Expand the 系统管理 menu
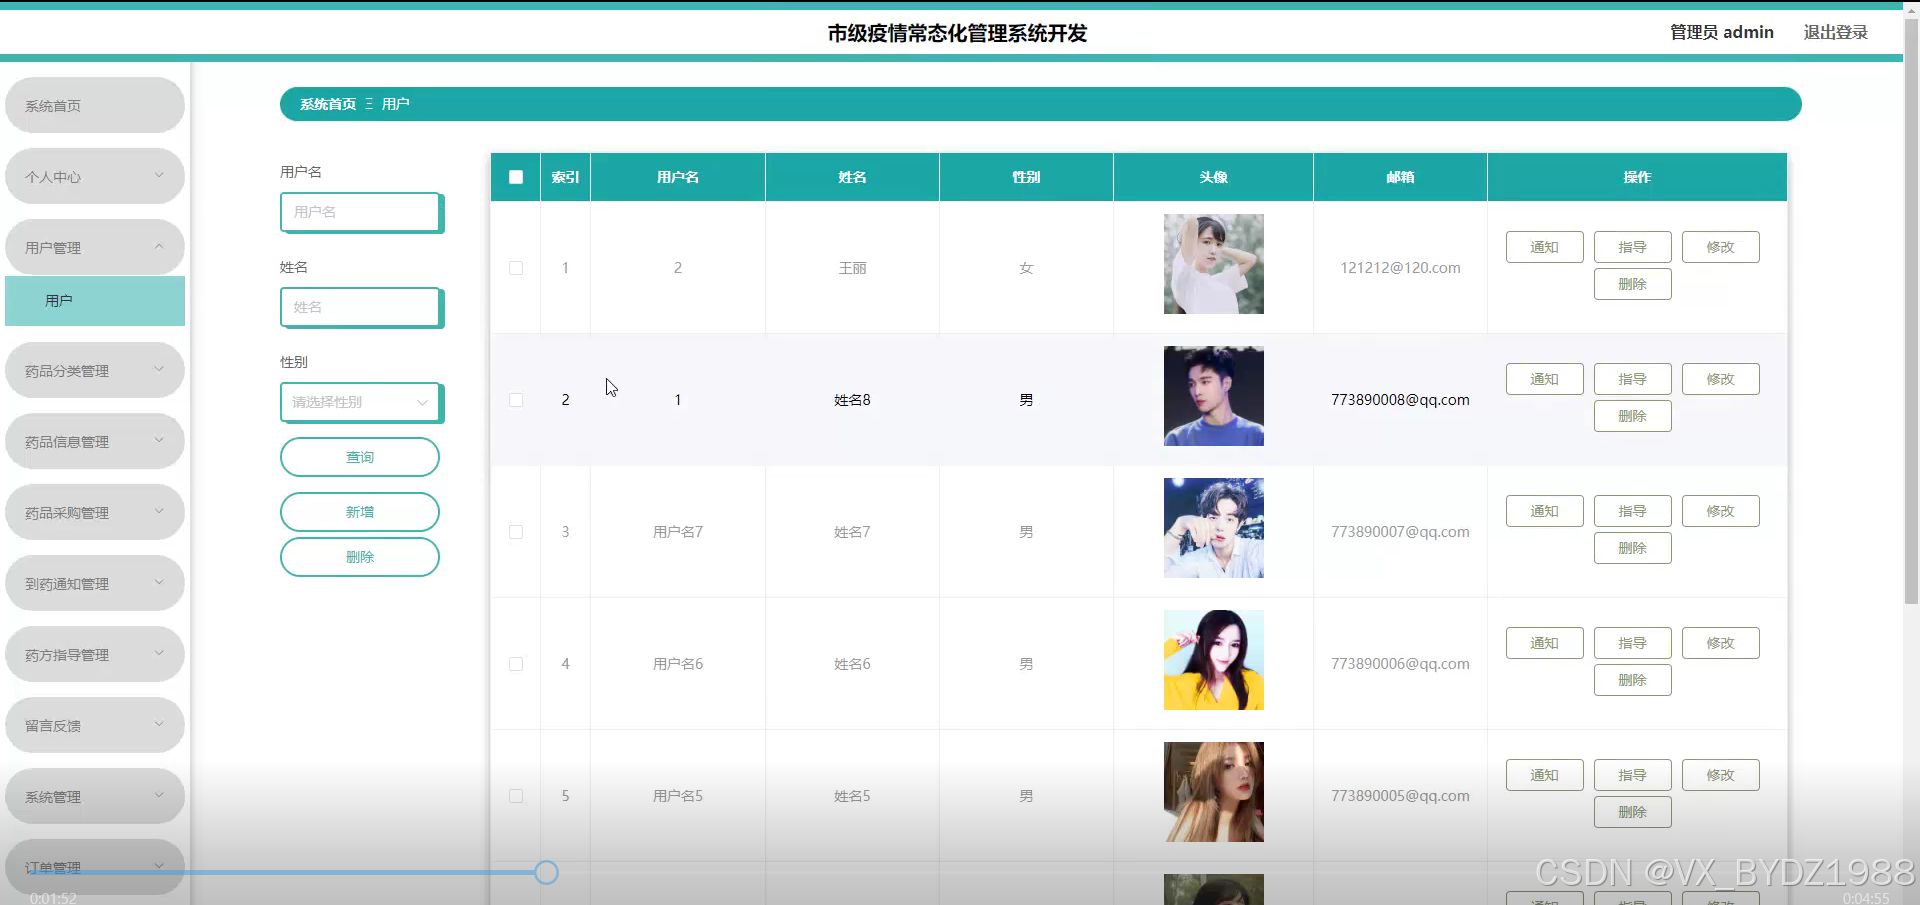1920x905 pixels. coord(95,796)
